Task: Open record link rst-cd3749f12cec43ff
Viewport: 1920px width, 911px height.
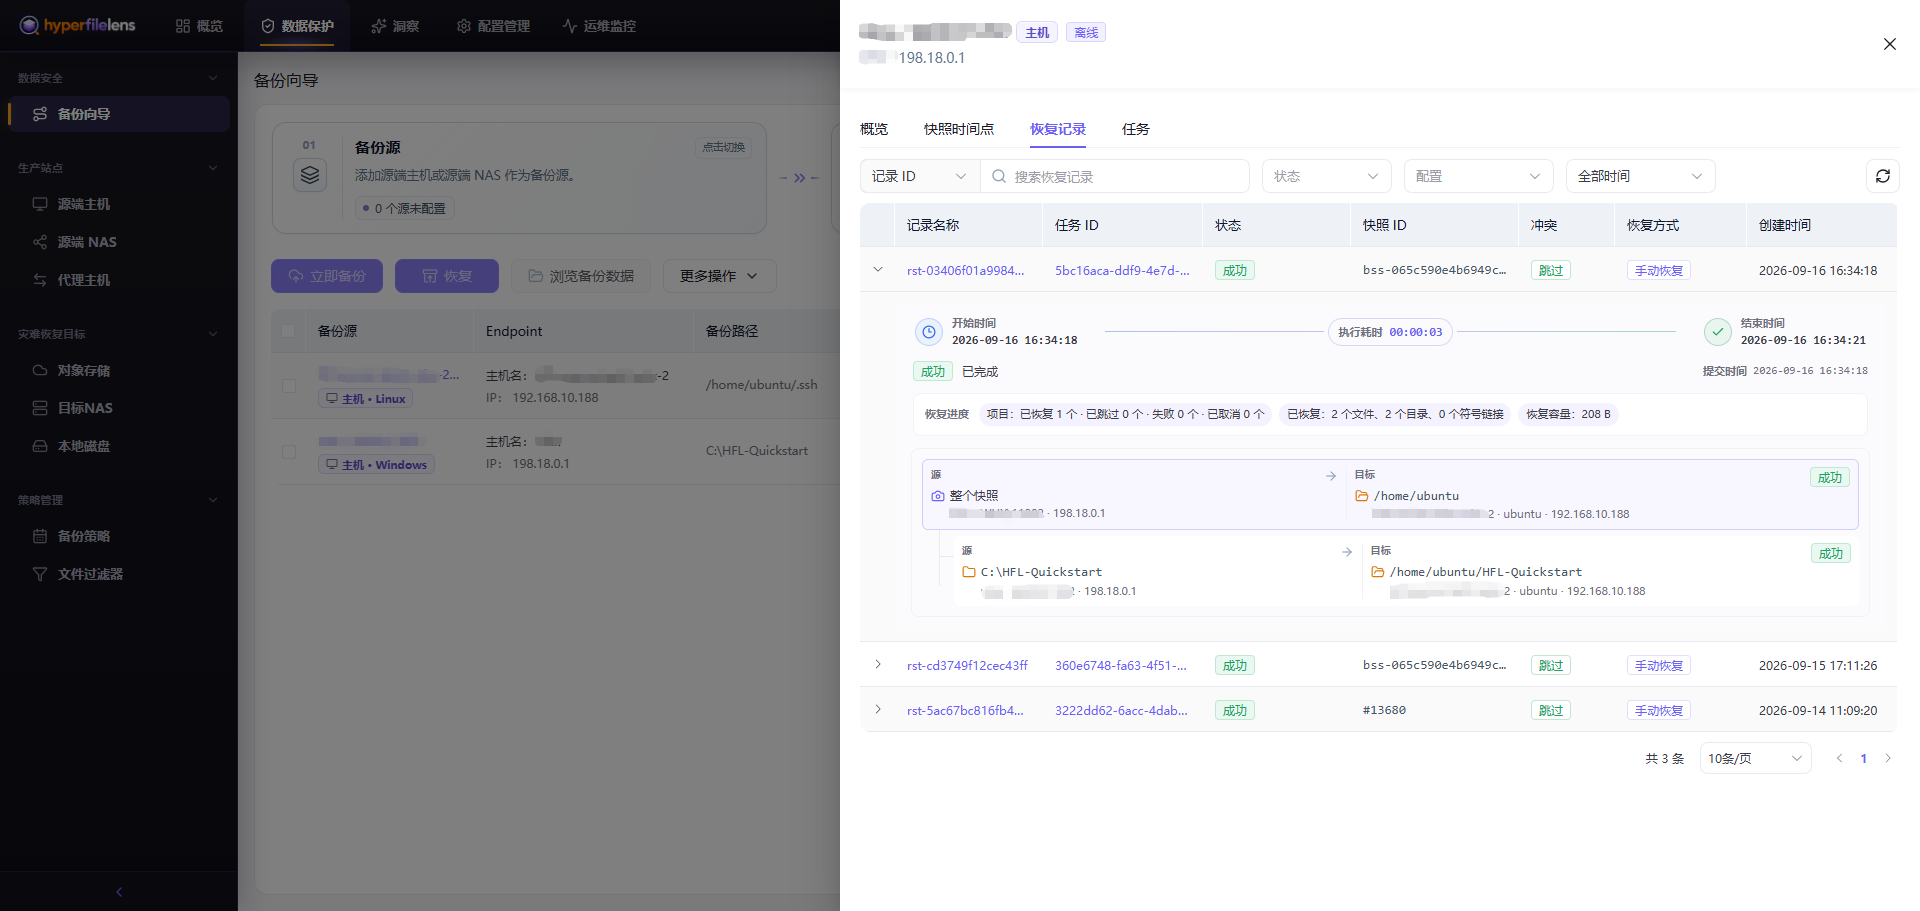Action: pyautogui.click(x=967, y=665)
